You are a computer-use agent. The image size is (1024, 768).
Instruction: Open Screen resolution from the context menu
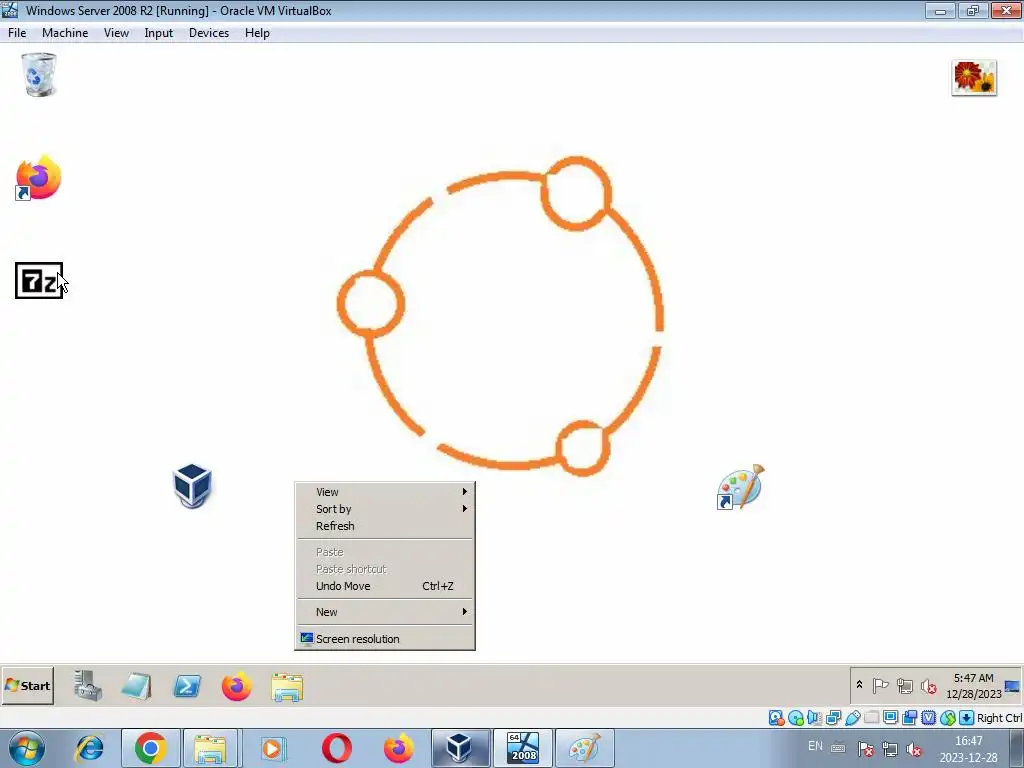tap(385, 639)
